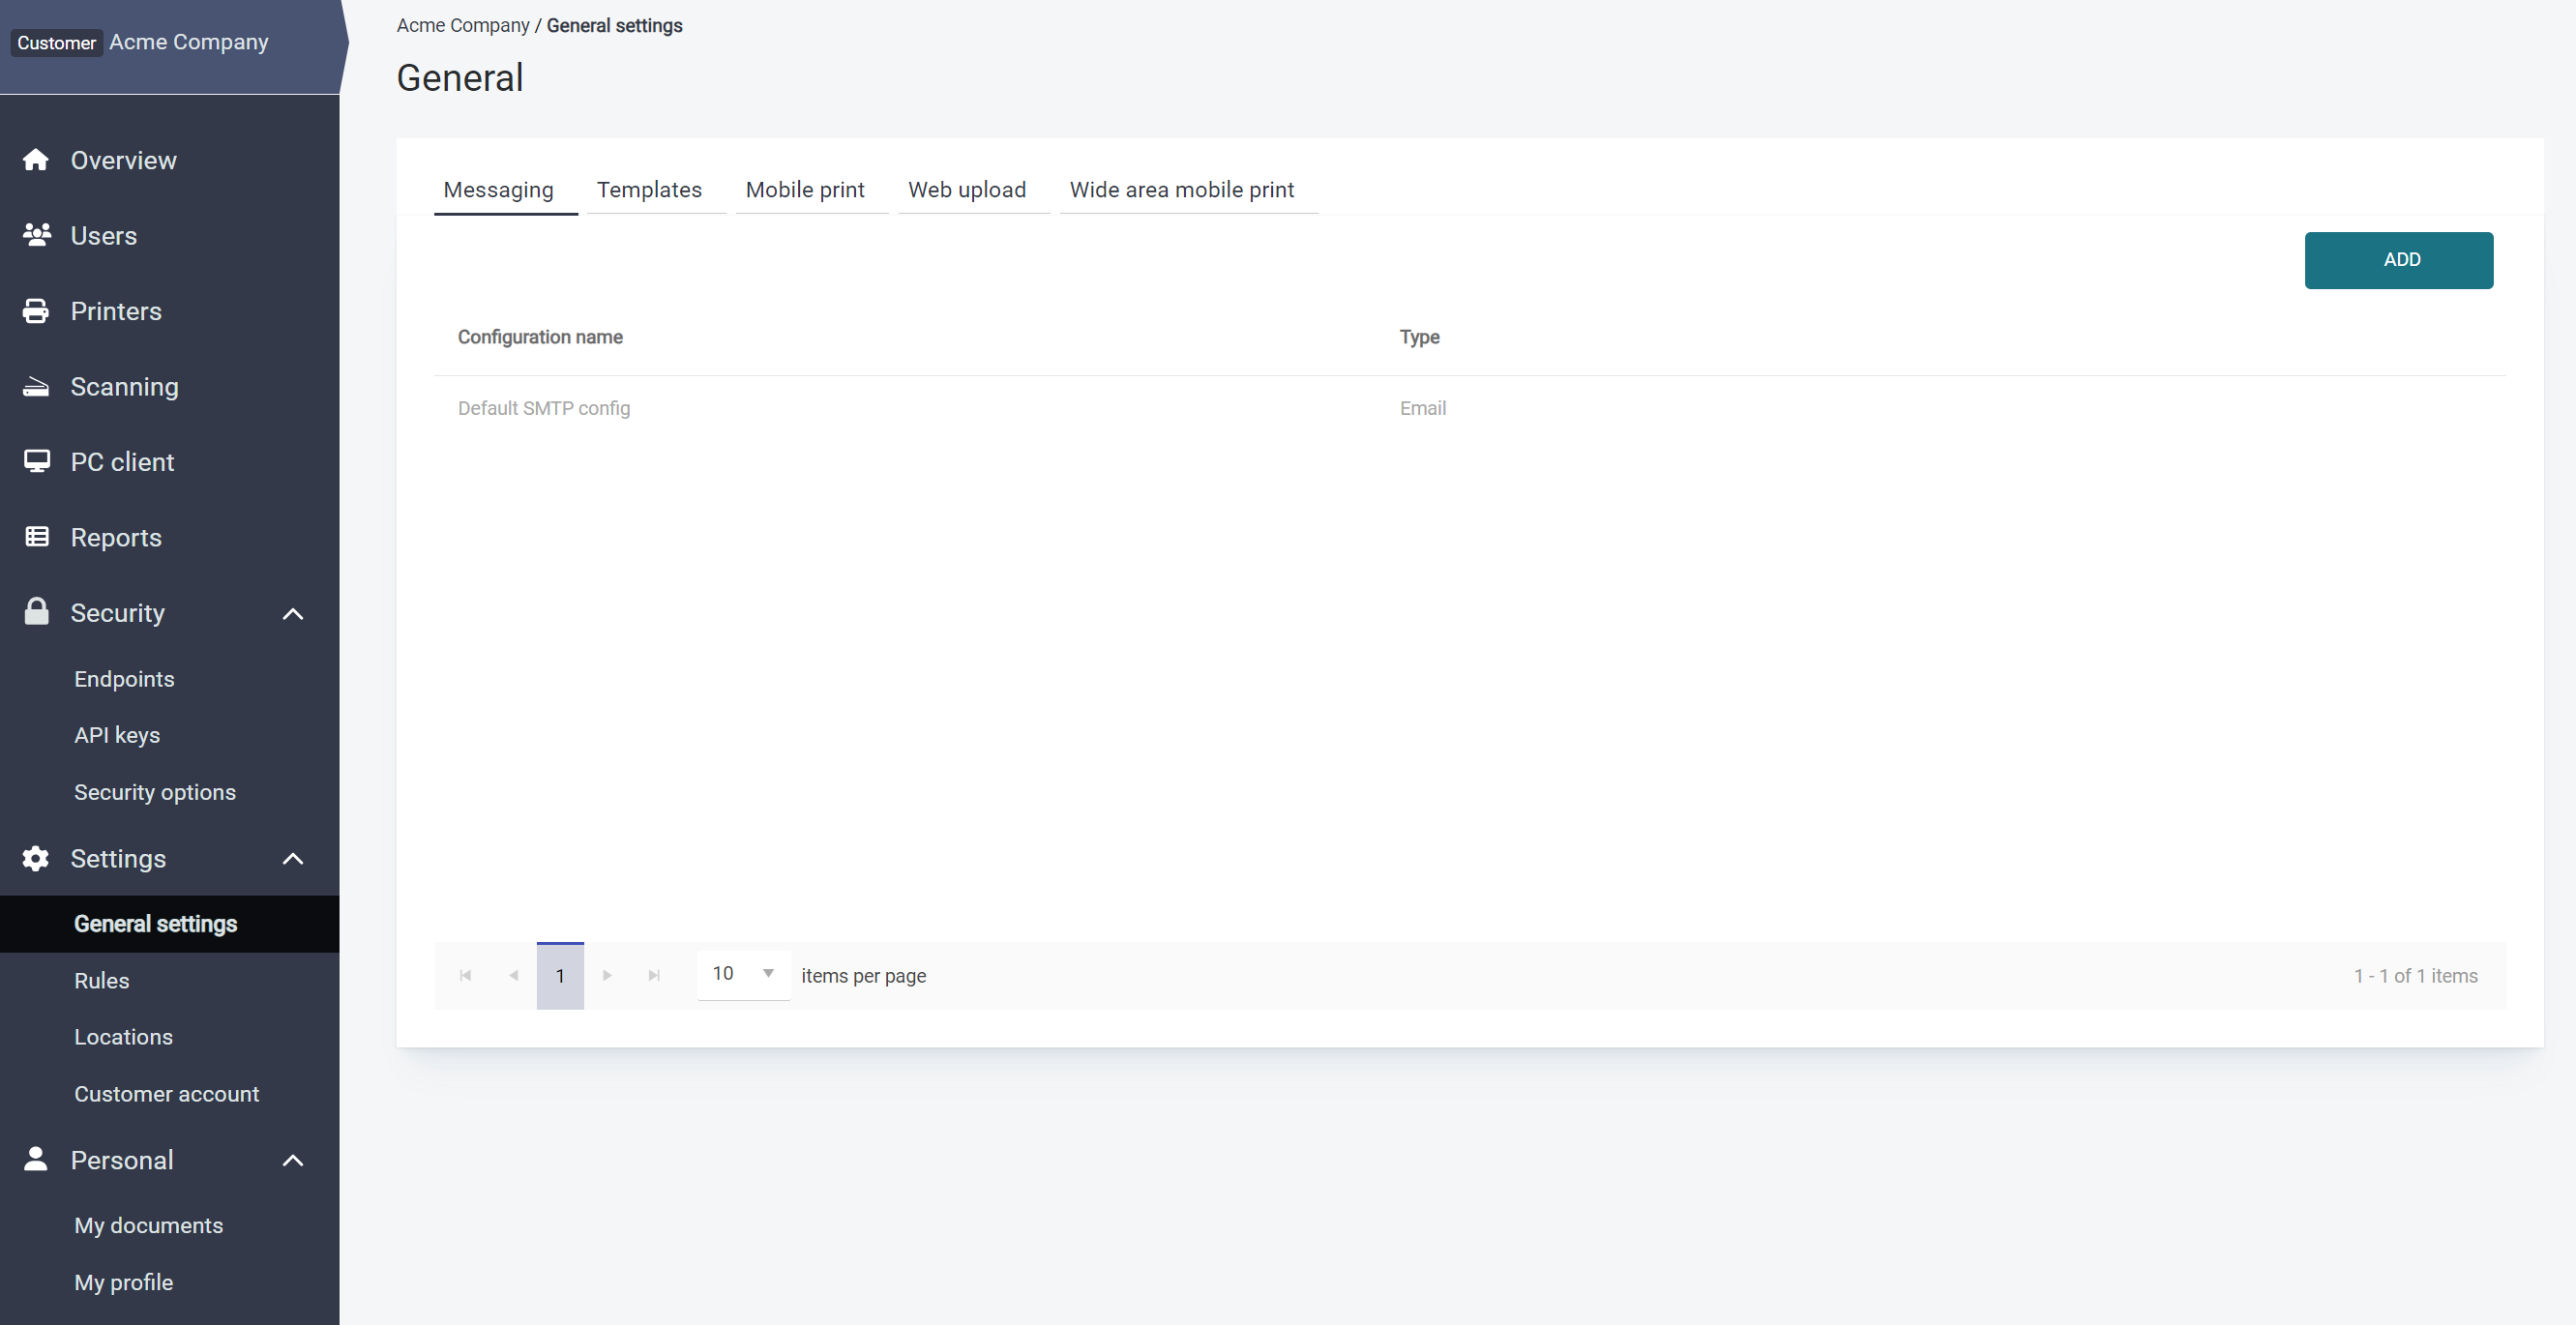This screenshot has width=2576, height=1325.
Task: Go to next page arrow in pager
Action: tap(607, 975)
